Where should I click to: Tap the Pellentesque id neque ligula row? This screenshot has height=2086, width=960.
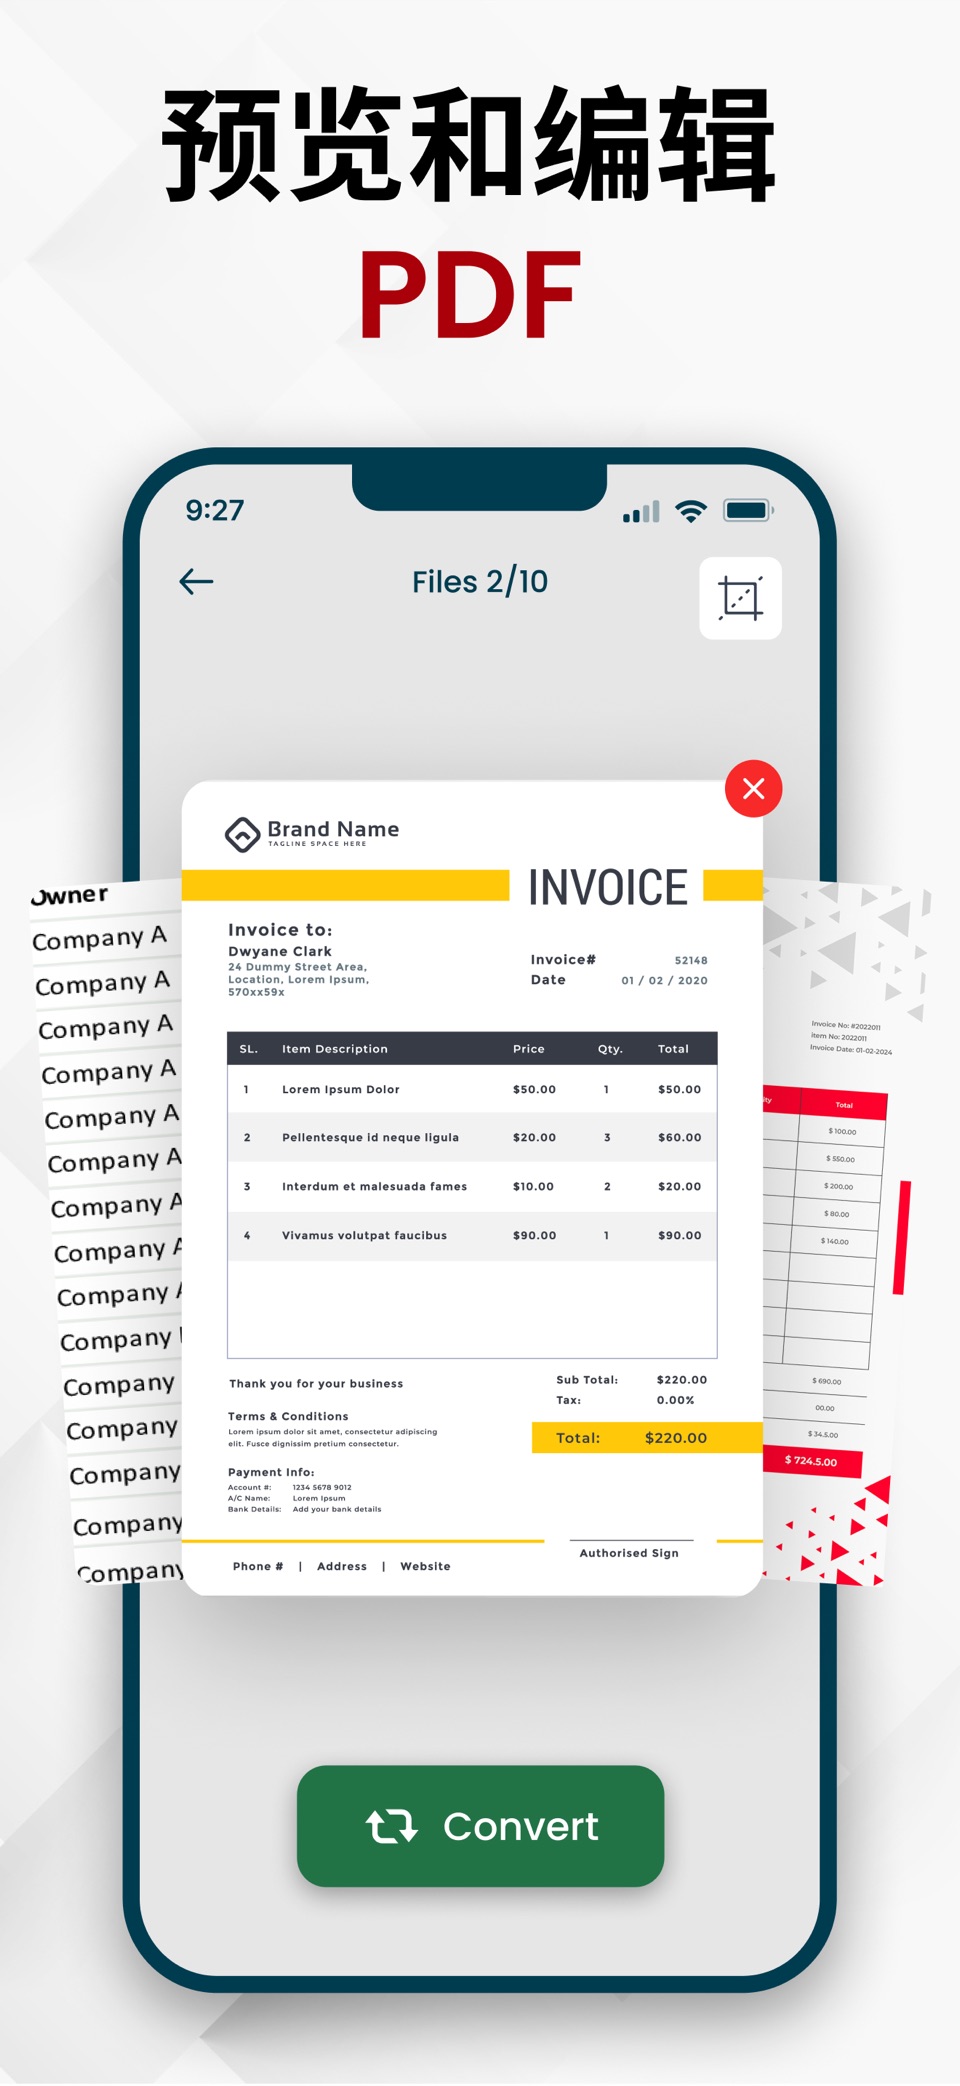(x=472, y=1137)
